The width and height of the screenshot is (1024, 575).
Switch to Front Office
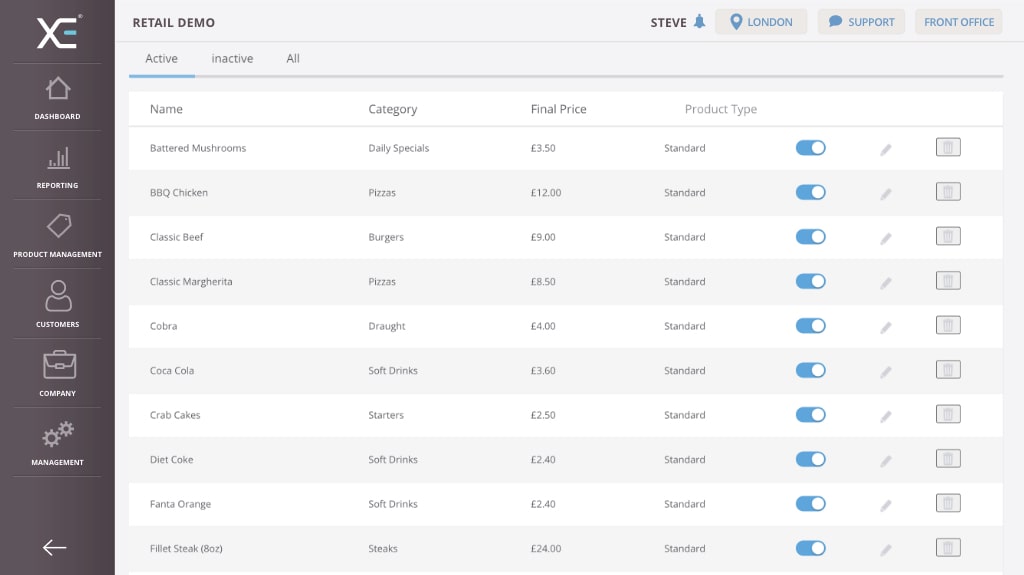click(958, 22)
